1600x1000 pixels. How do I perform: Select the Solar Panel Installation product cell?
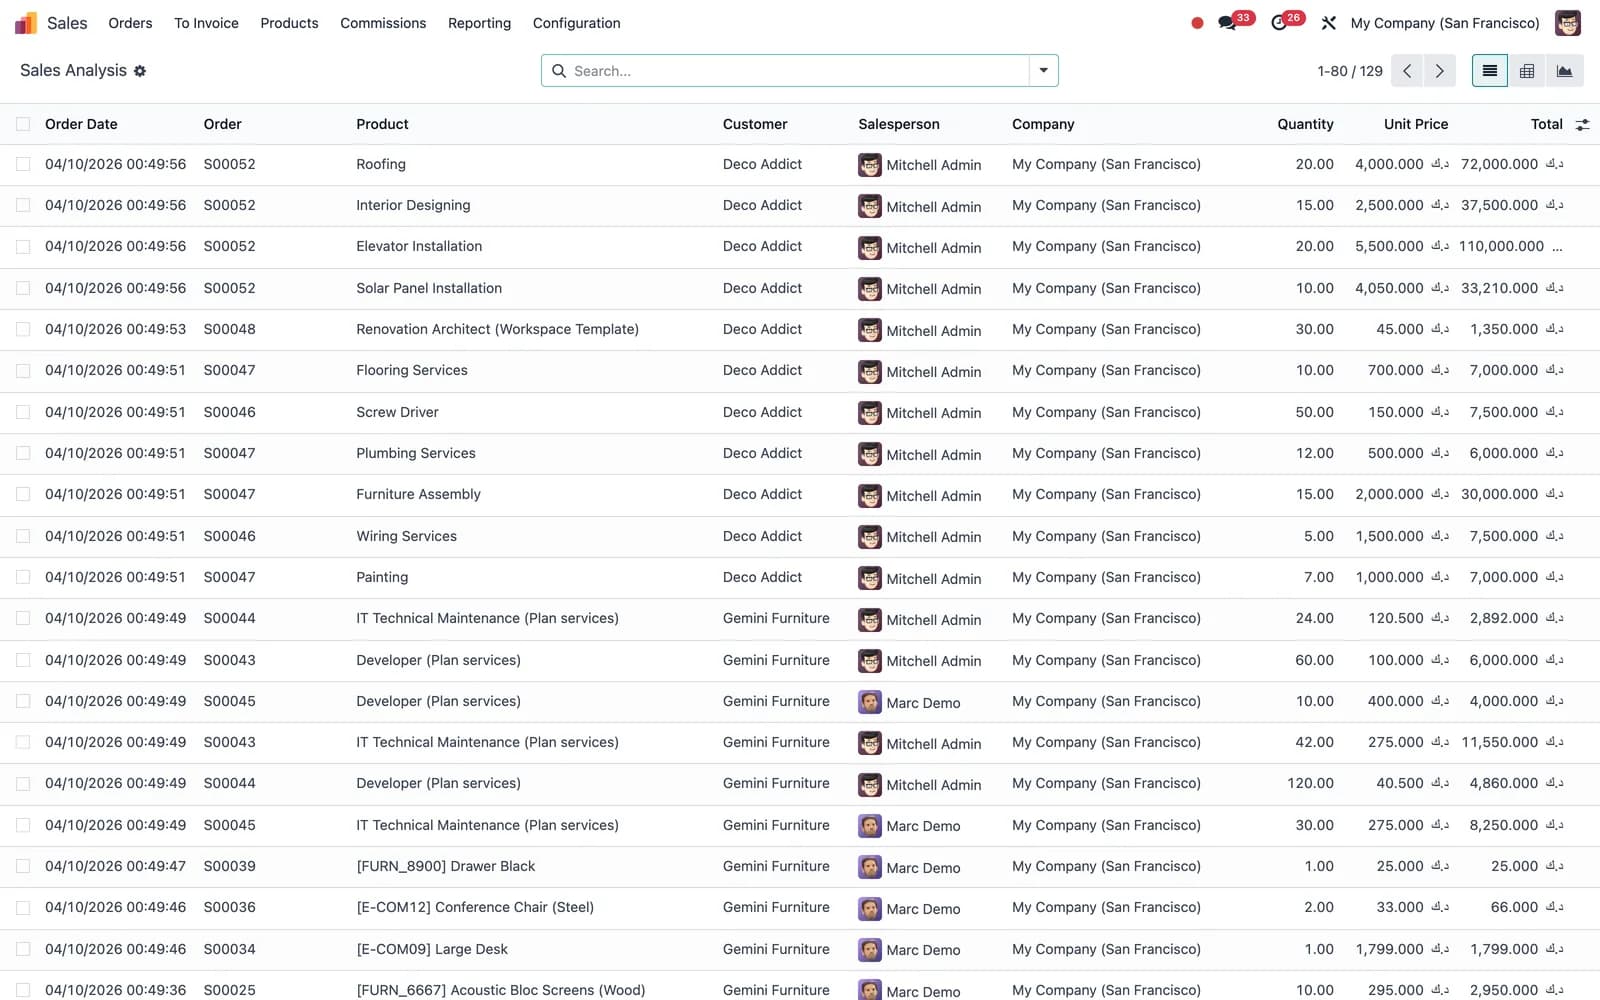point(429,288)
